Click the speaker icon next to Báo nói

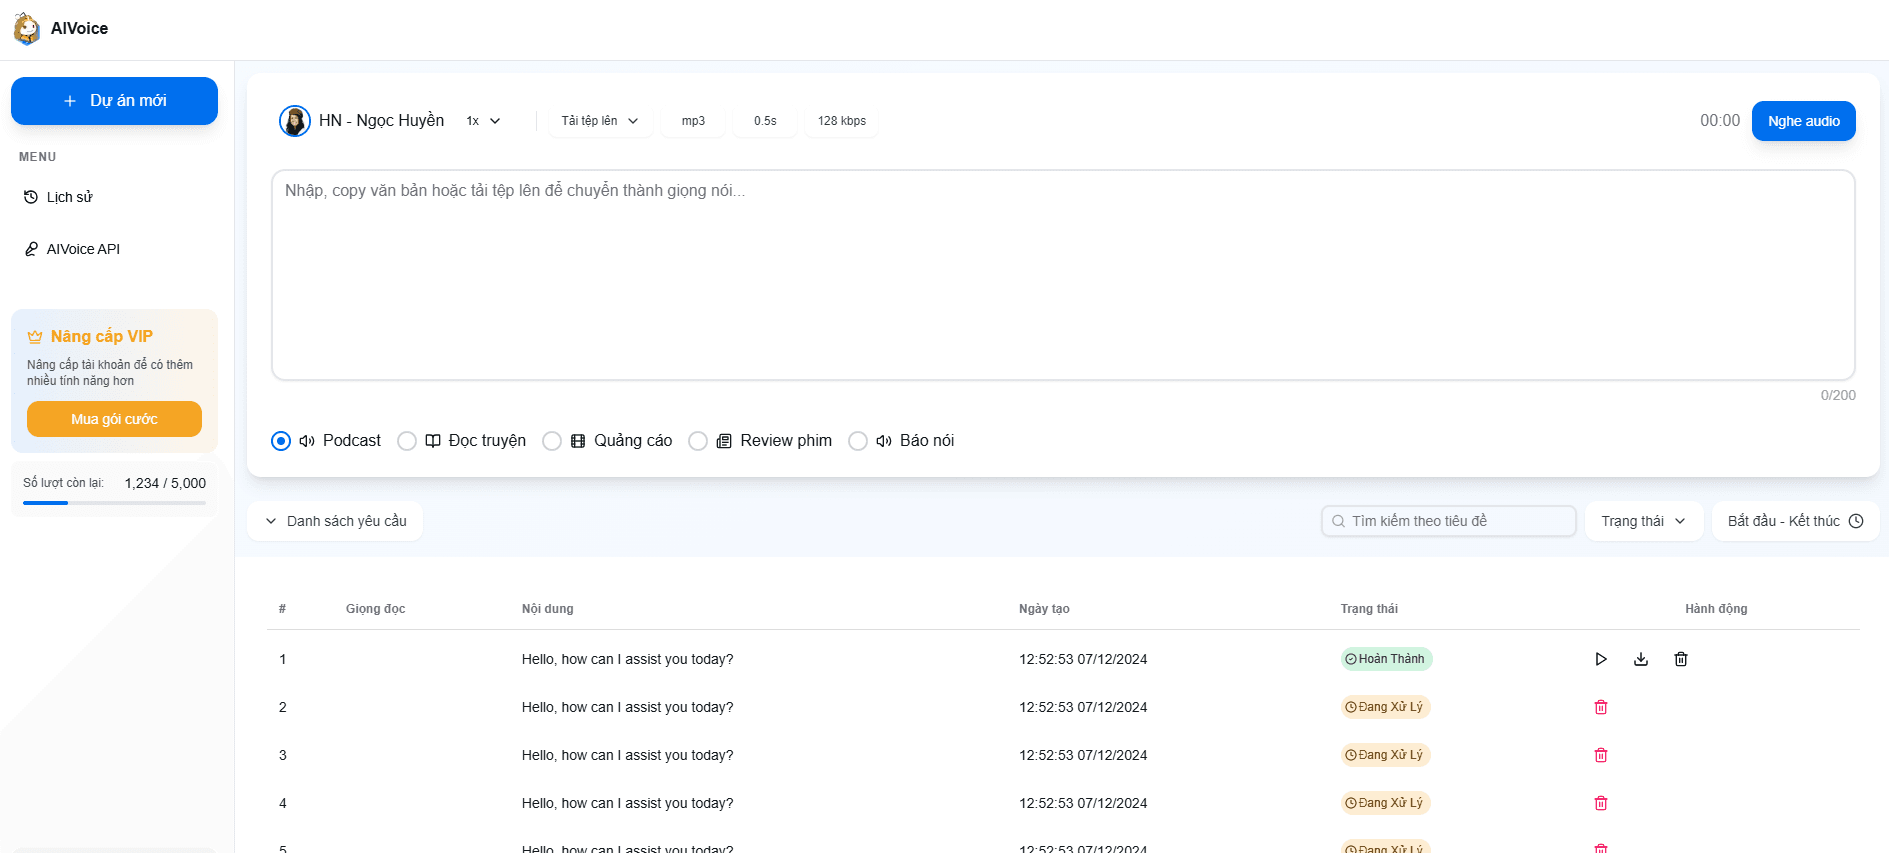[884, 441]
